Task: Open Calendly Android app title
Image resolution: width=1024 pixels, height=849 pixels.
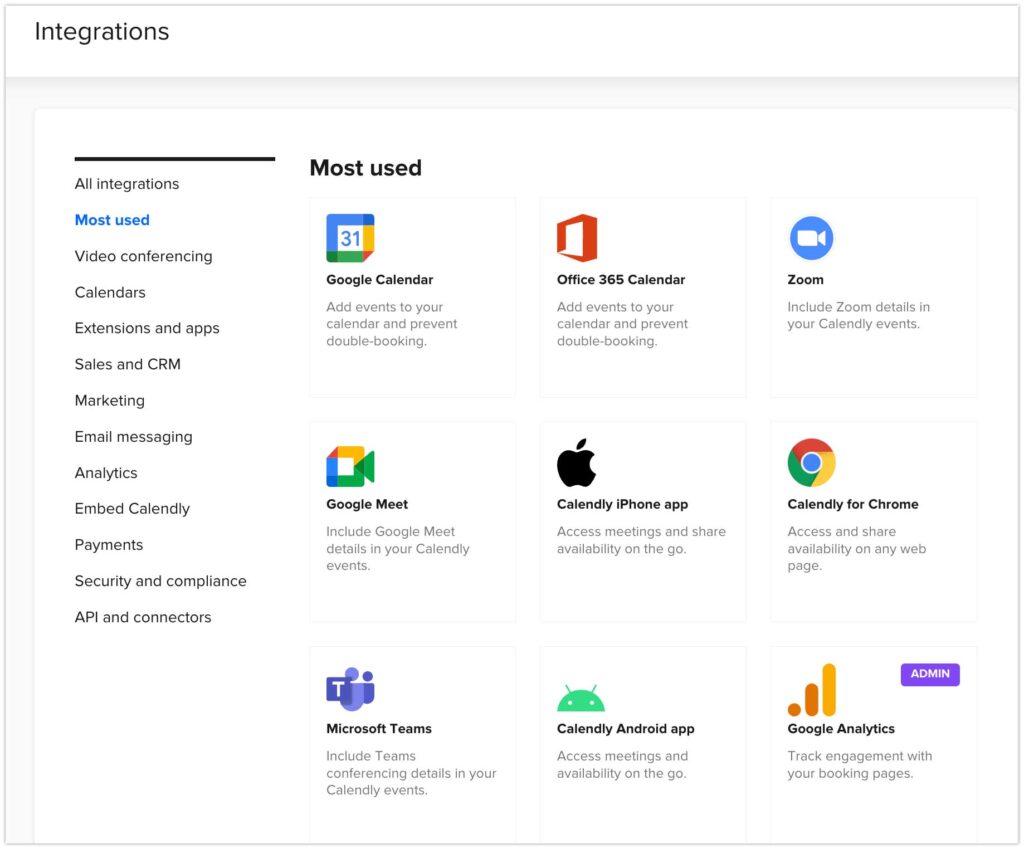Action: (x=625, y=729)
